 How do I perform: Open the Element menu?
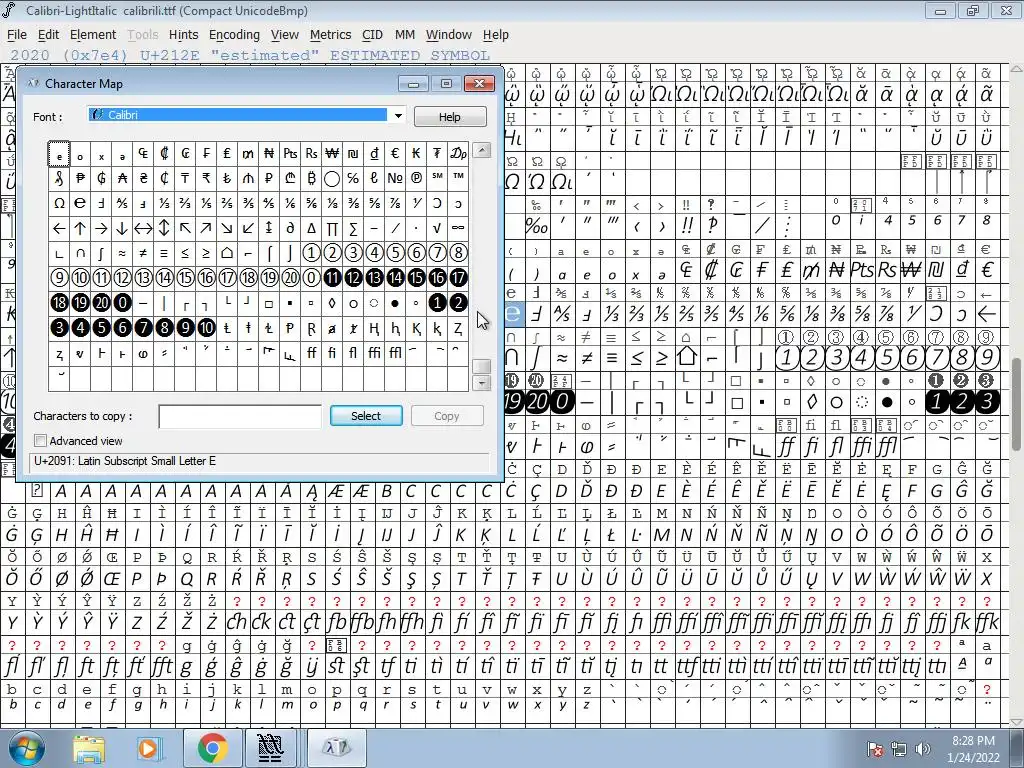click(x=93, y=35)
